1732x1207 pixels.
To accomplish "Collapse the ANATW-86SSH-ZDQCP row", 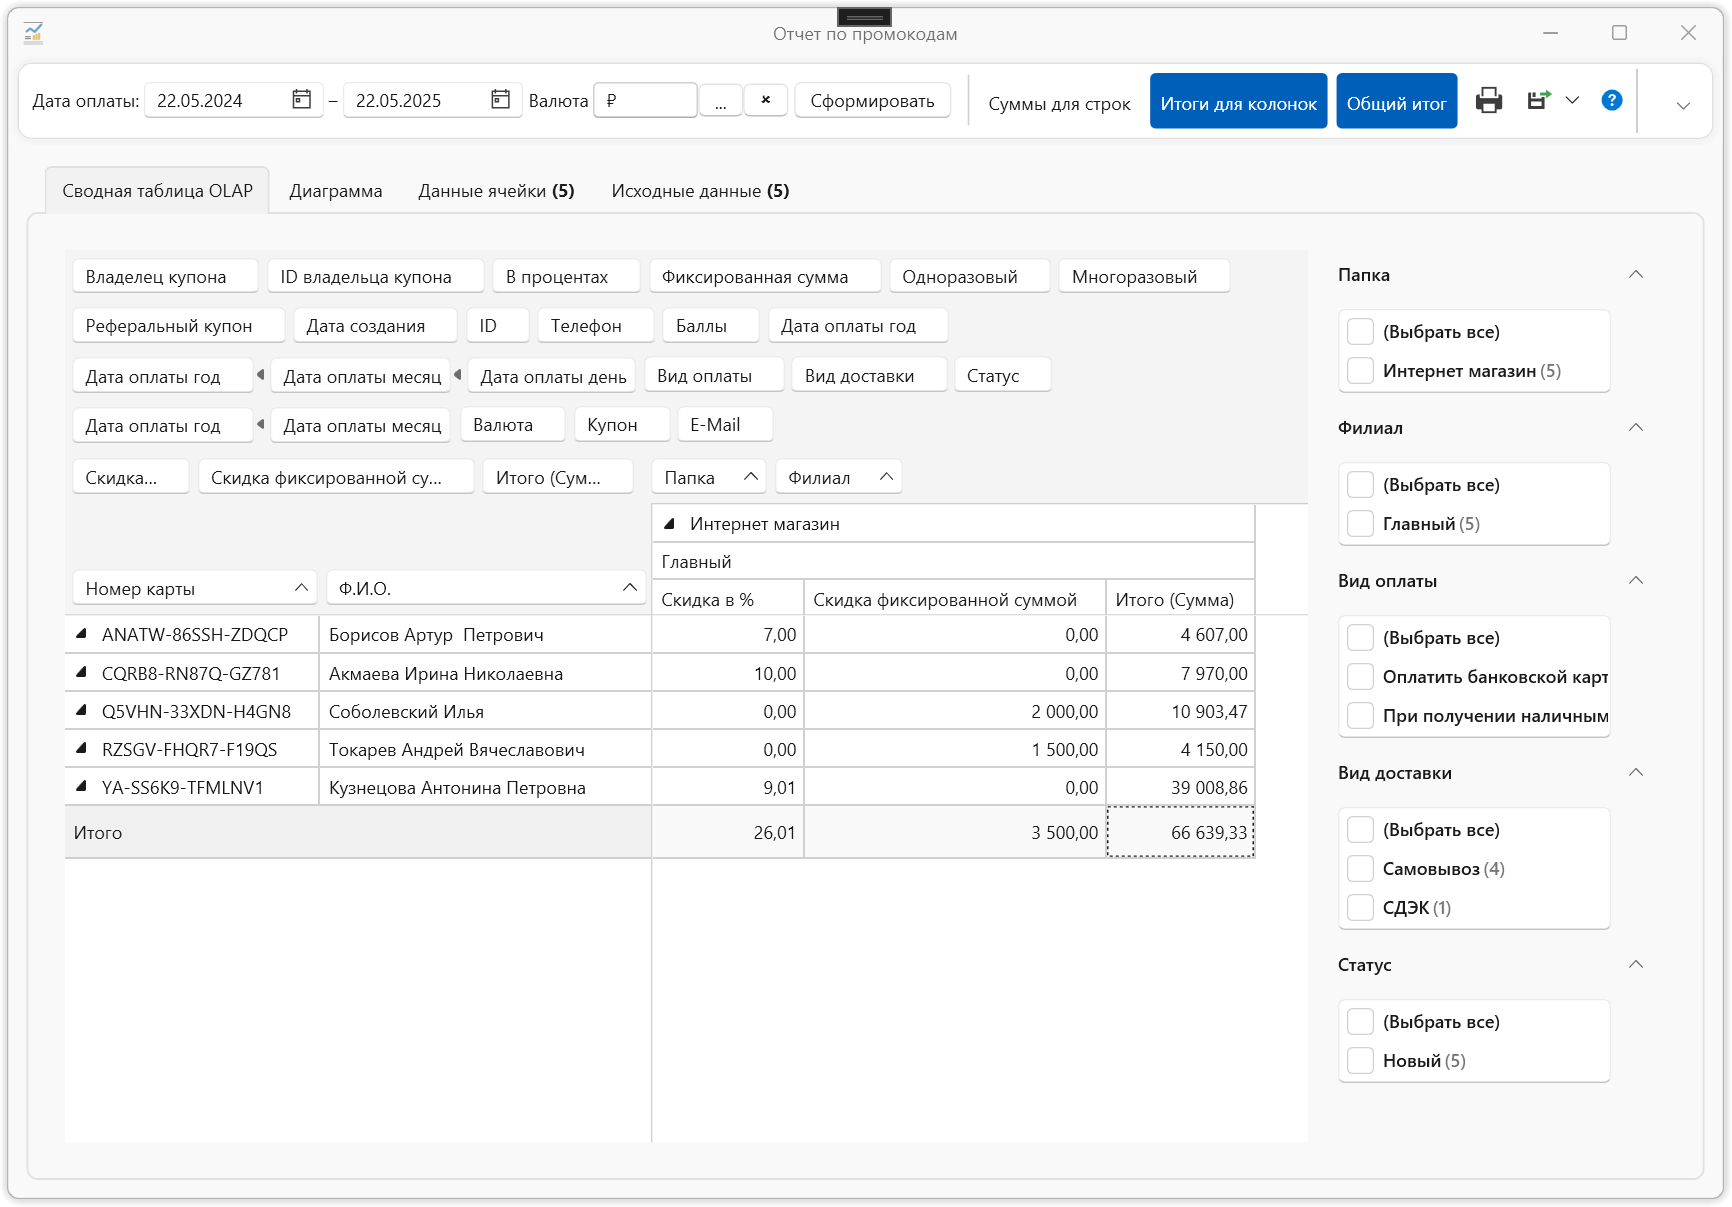I will click(82, 633).
